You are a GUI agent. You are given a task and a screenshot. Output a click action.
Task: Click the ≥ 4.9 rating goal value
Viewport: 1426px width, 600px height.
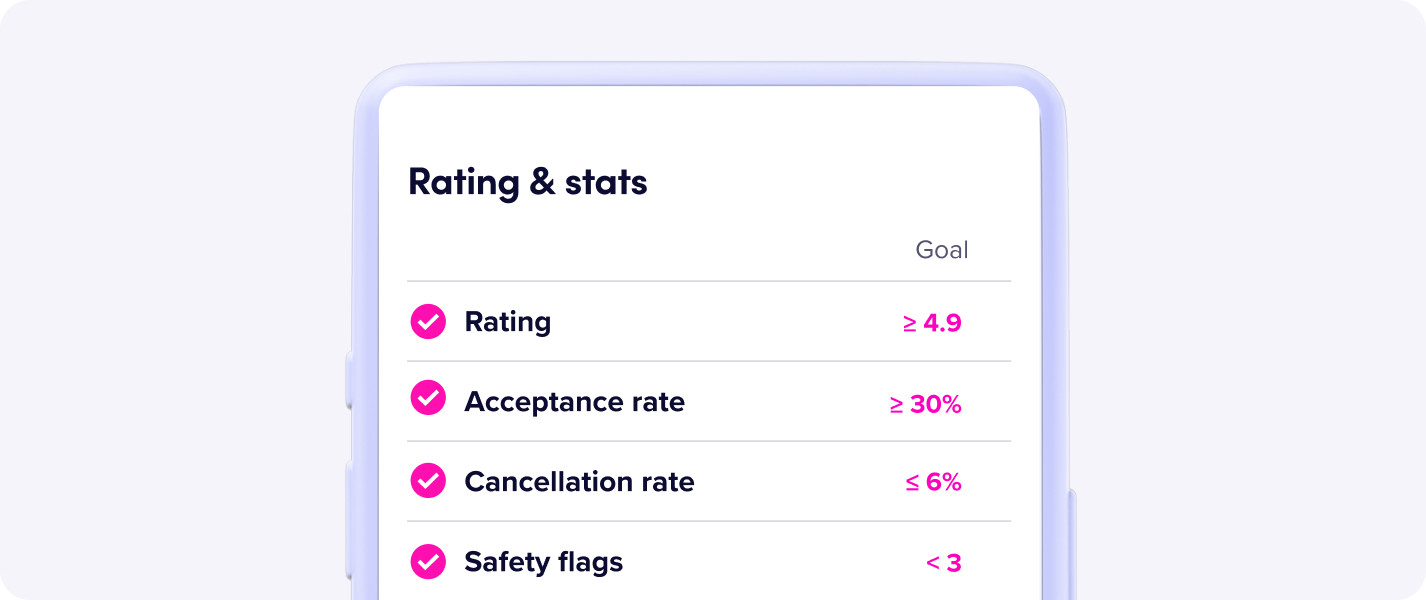[932, 323]
